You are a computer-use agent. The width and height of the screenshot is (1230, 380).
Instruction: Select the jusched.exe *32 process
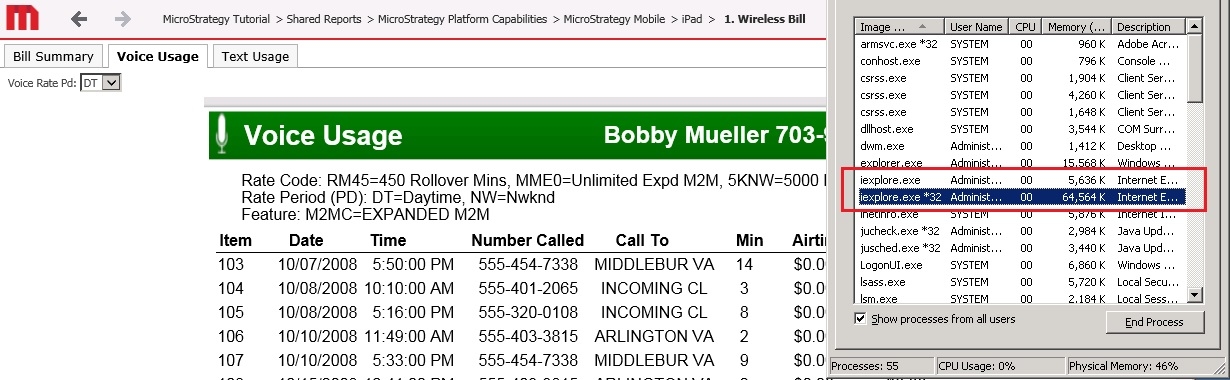(x=1022, y=248)
